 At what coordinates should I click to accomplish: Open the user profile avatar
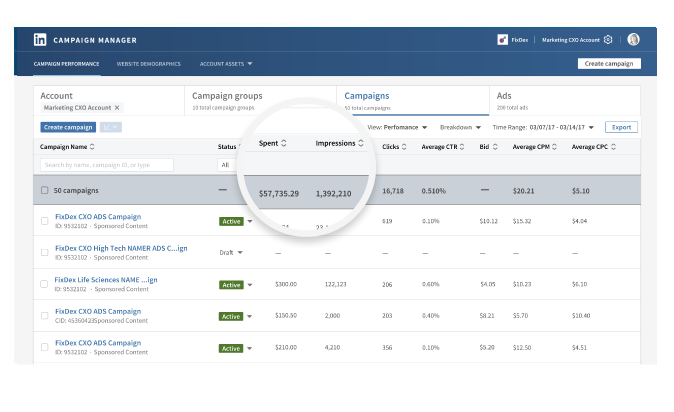click(x=633, y=40)
